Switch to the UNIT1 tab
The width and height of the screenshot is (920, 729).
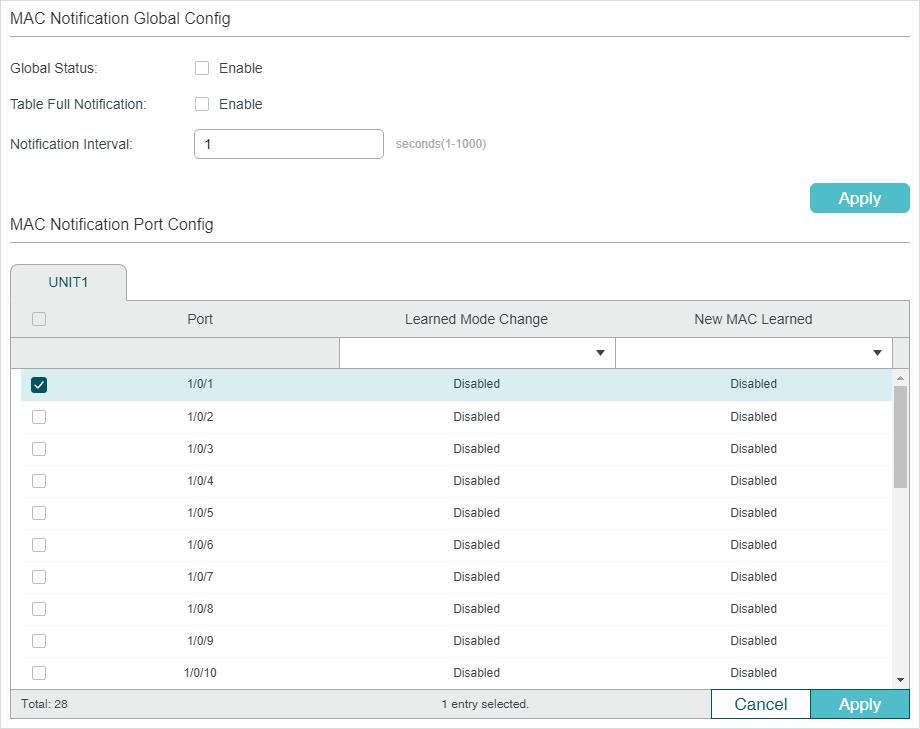pos(68,283)
